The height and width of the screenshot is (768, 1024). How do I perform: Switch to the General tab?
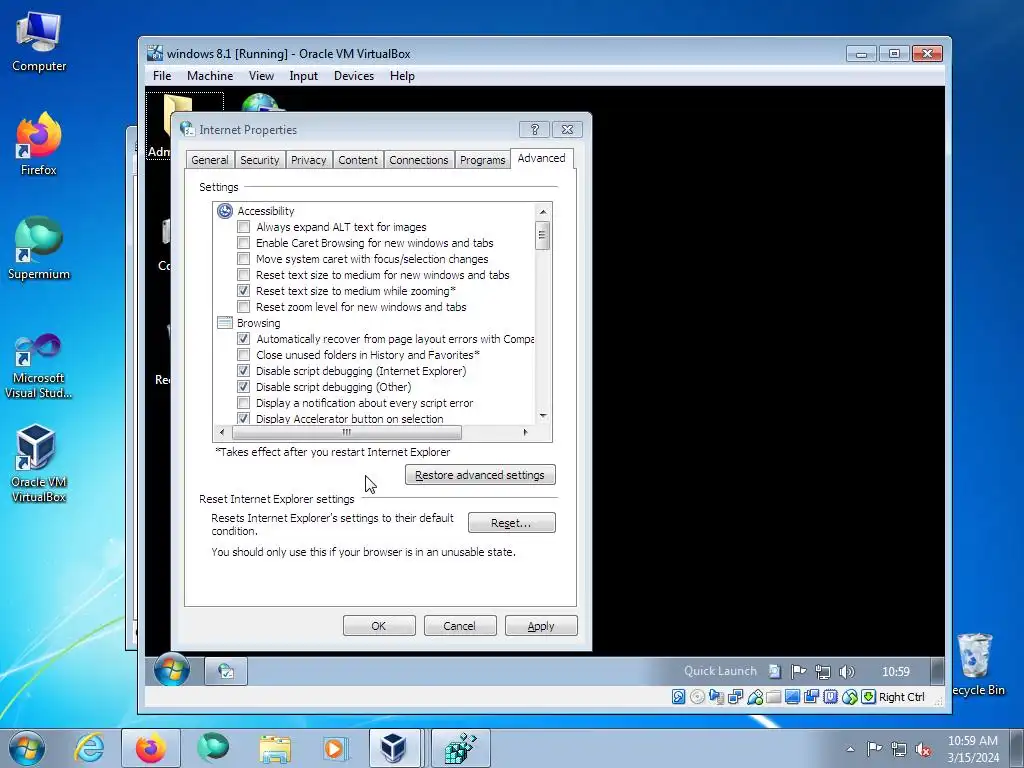click(210, 160)
